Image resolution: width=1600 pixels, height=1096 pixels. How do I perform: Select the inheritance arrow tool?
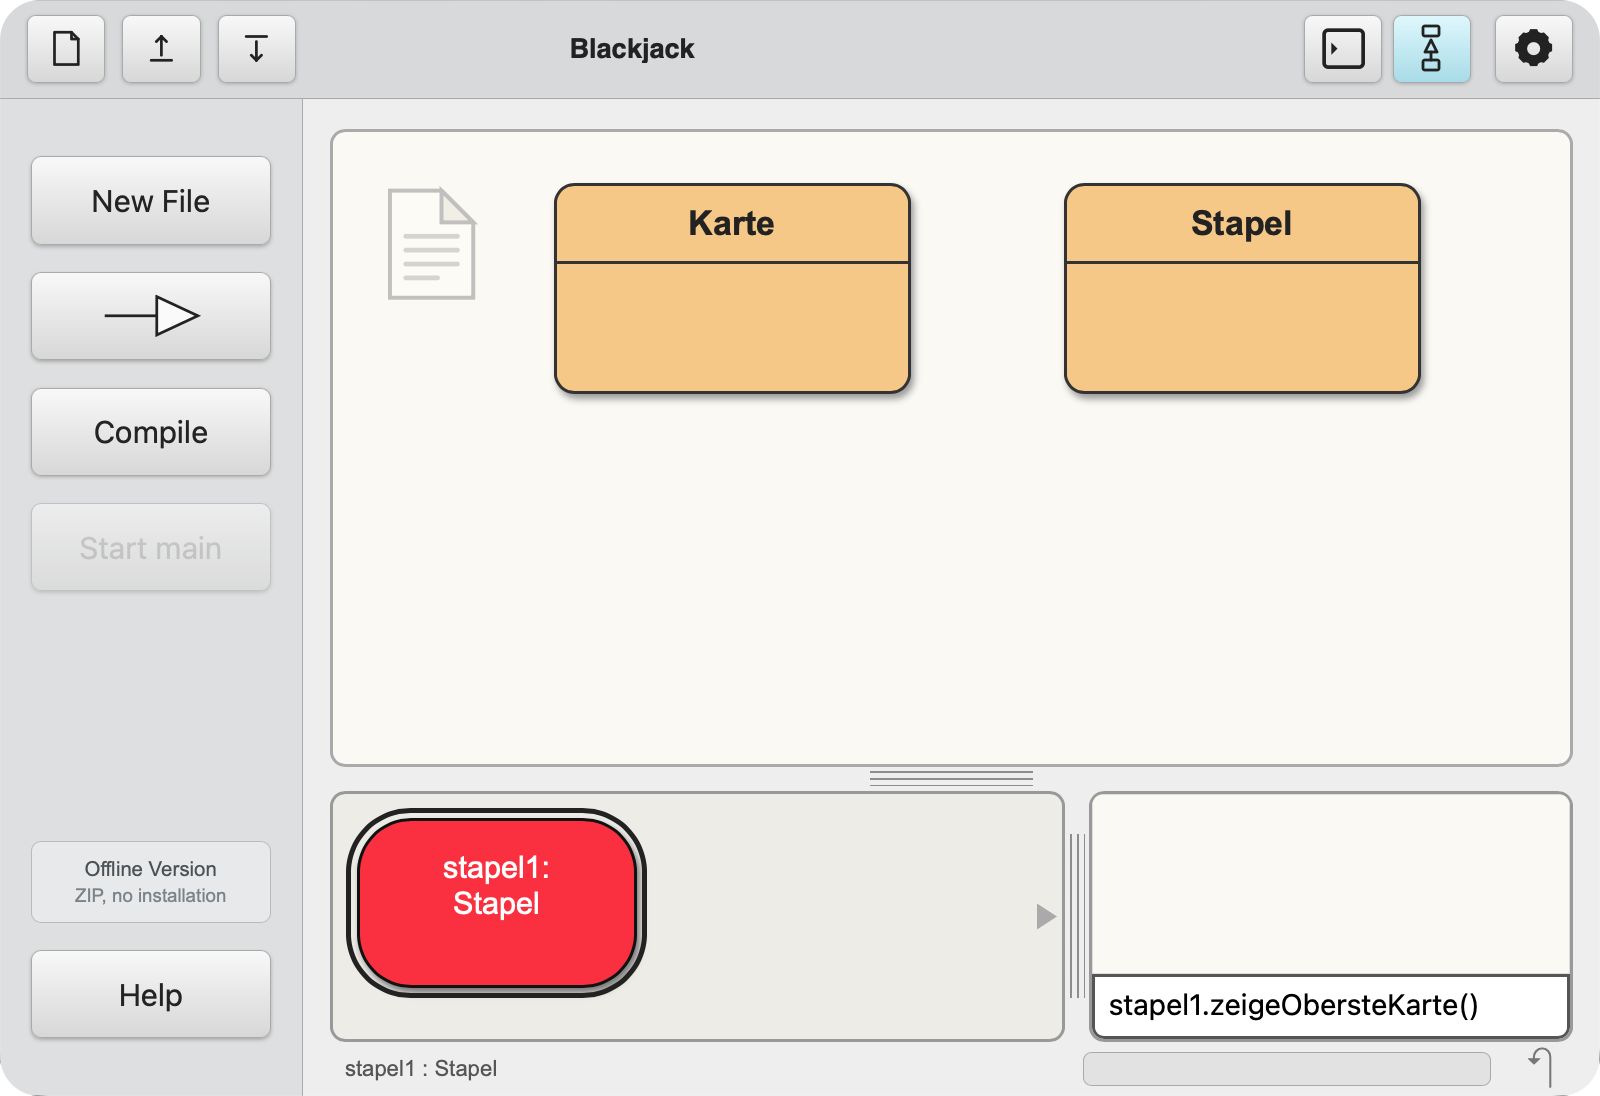click(x=151, y=316)
